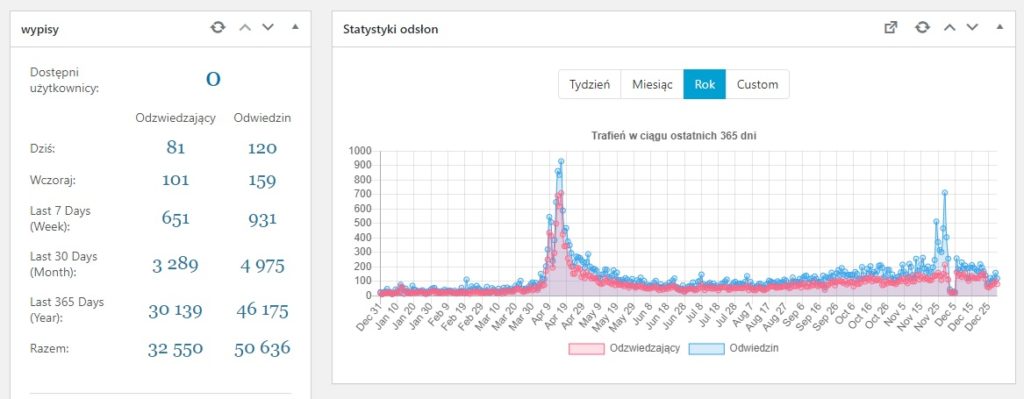Collapse the wypisy widget panel
This screenshot has width=1024, height=399.
[x=295, y=27]
